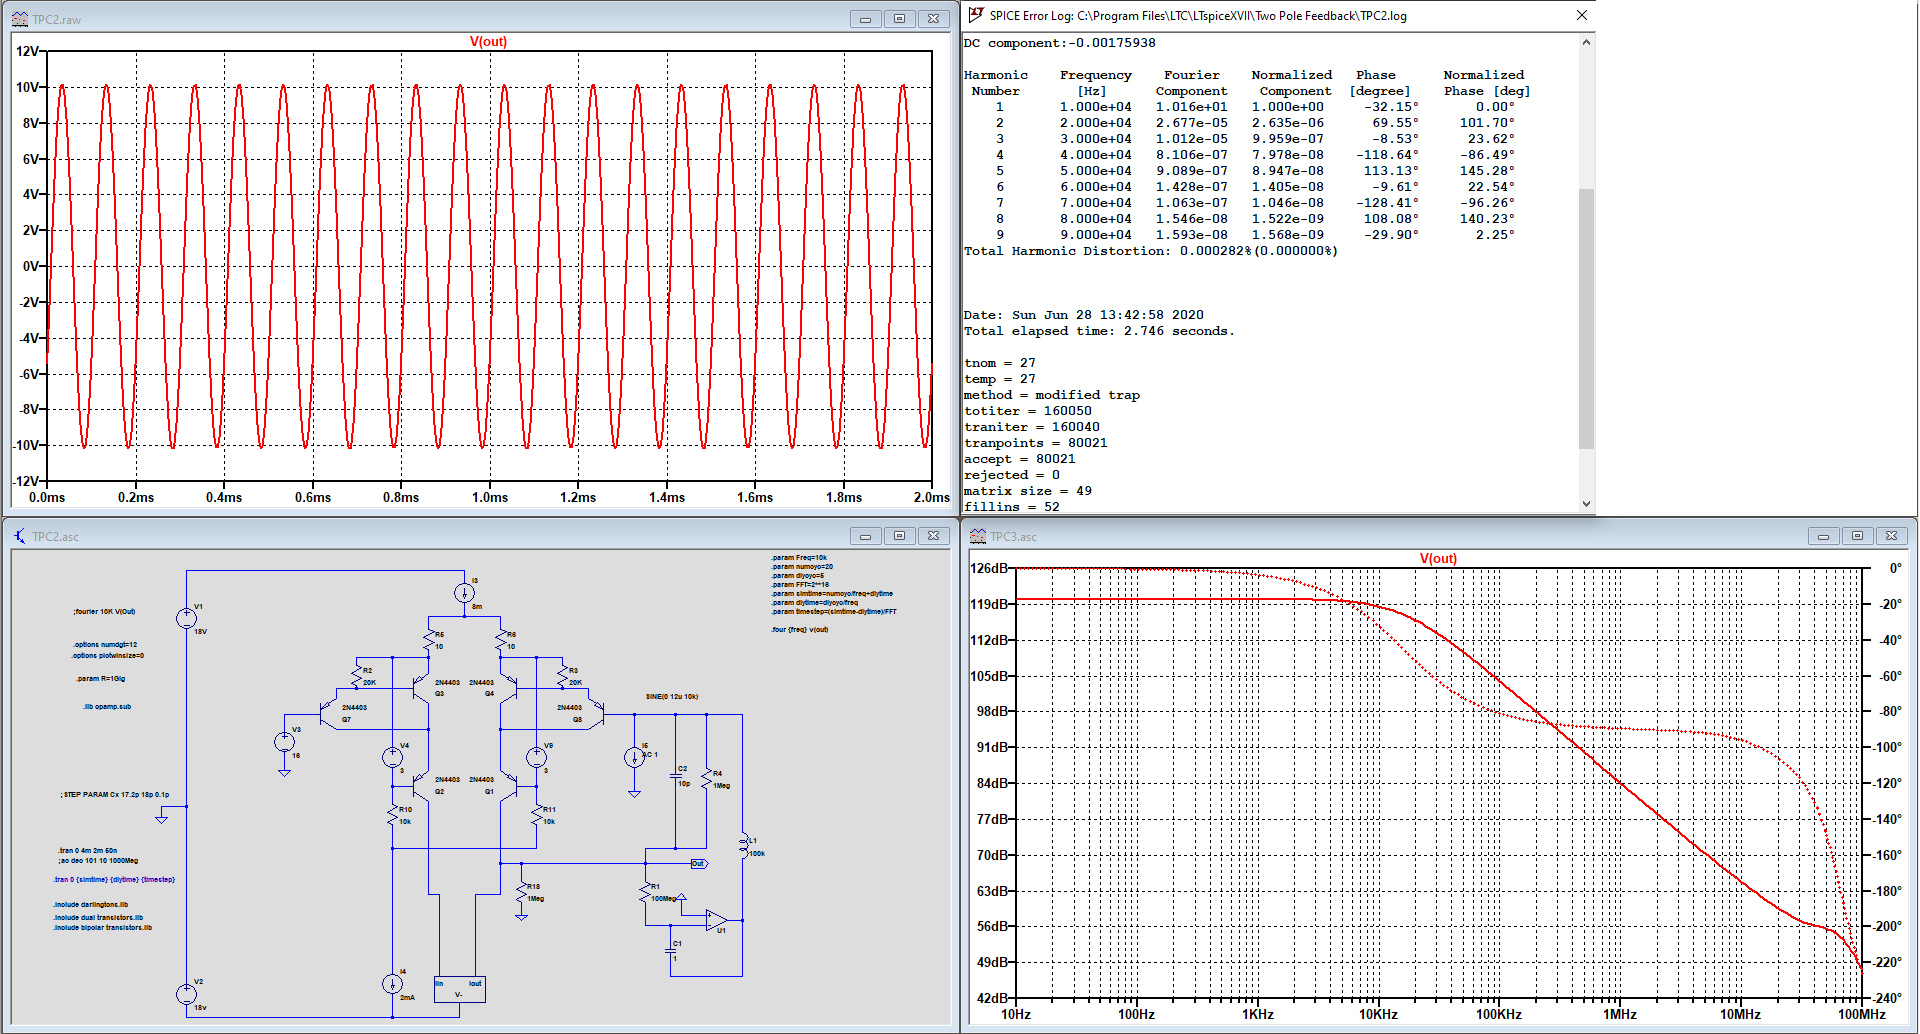Select the I3 8m current source
1920x1034 pixels.
464,593
